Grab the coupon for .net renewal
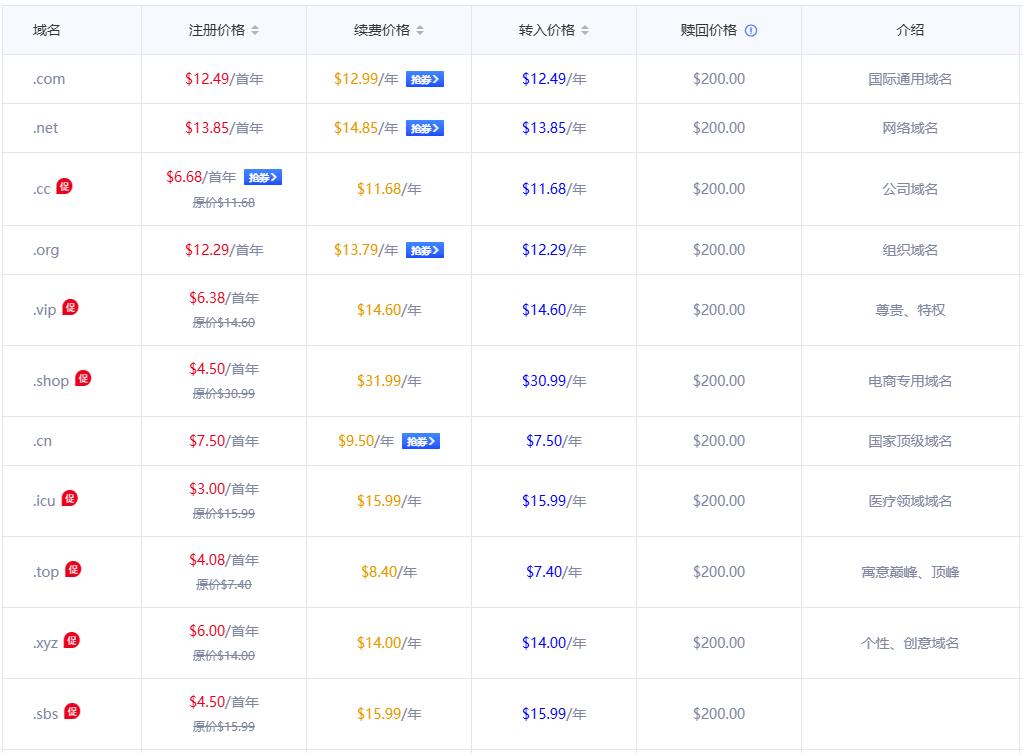This screenshot has width=1023, height=753. (x=424, y=128)
